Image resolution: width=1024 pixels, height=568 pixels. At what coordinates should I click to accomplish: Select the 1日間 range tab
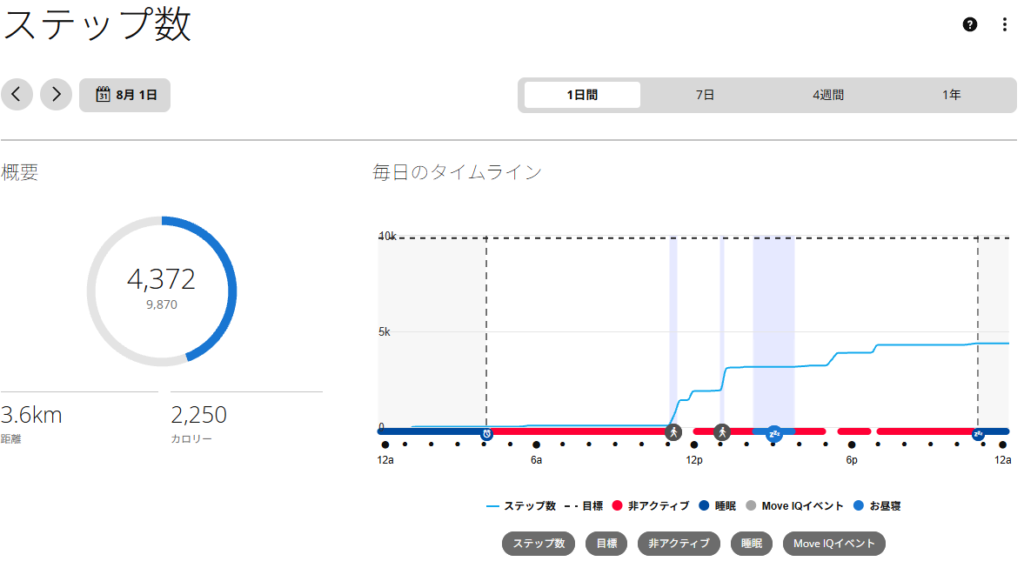click(582, 95)
